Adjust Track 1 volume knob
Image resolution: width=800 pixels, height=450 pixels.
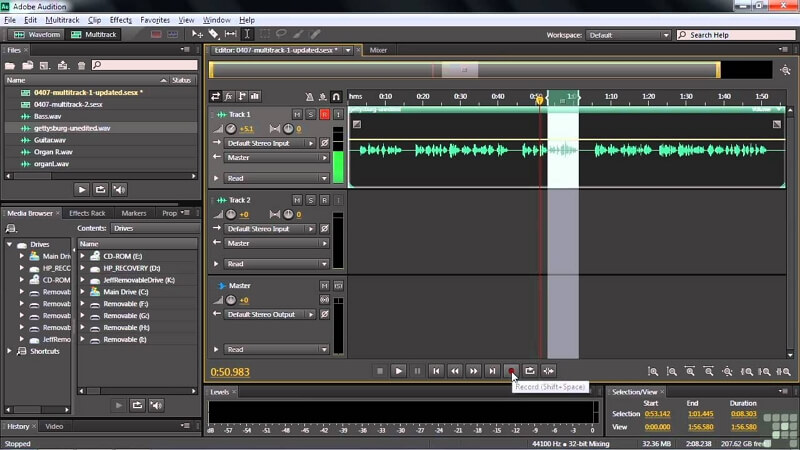pyautogui.click(x=231, y=129)
